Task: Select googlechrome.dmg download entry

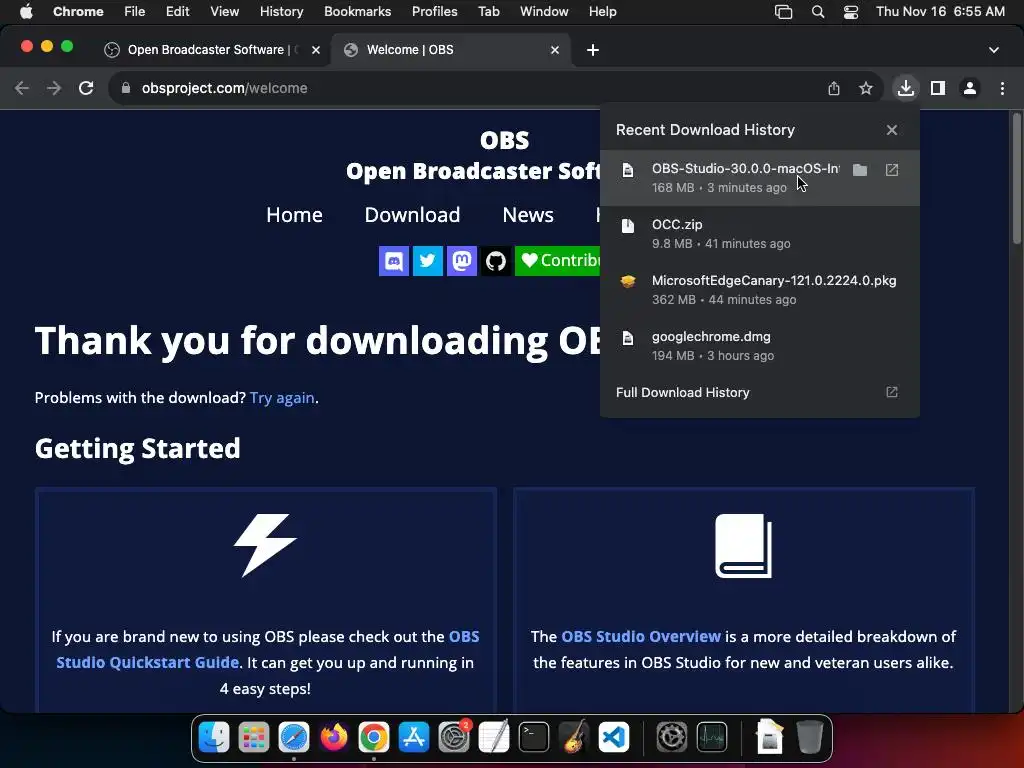Action: [x=760, y=346]
